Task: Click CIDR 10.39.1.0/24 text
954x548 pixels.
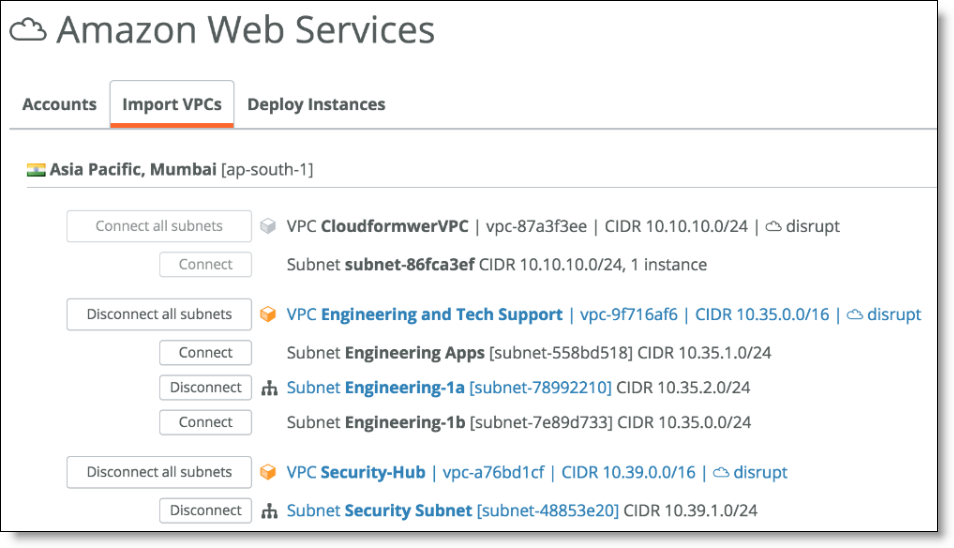Action: click(691, 510)
